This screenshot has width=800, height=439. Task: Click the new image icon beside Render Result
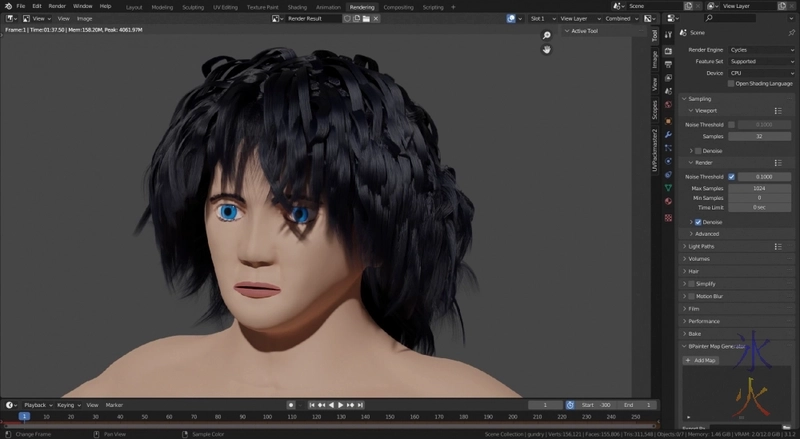357,18
